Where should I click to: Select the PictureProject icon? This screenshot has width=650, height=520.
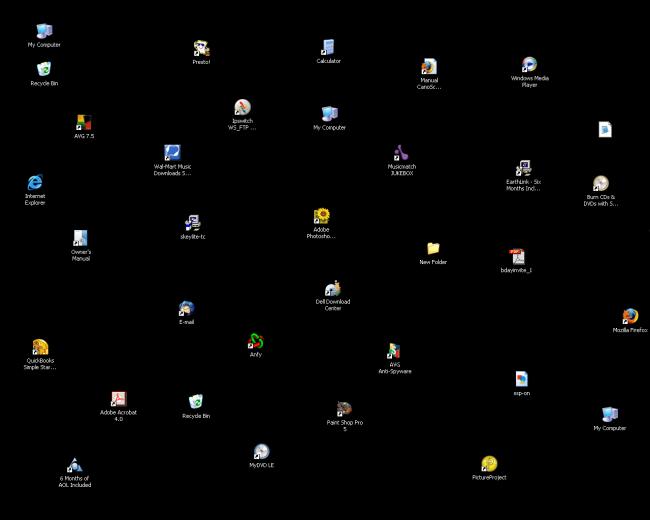click(489, 464)
